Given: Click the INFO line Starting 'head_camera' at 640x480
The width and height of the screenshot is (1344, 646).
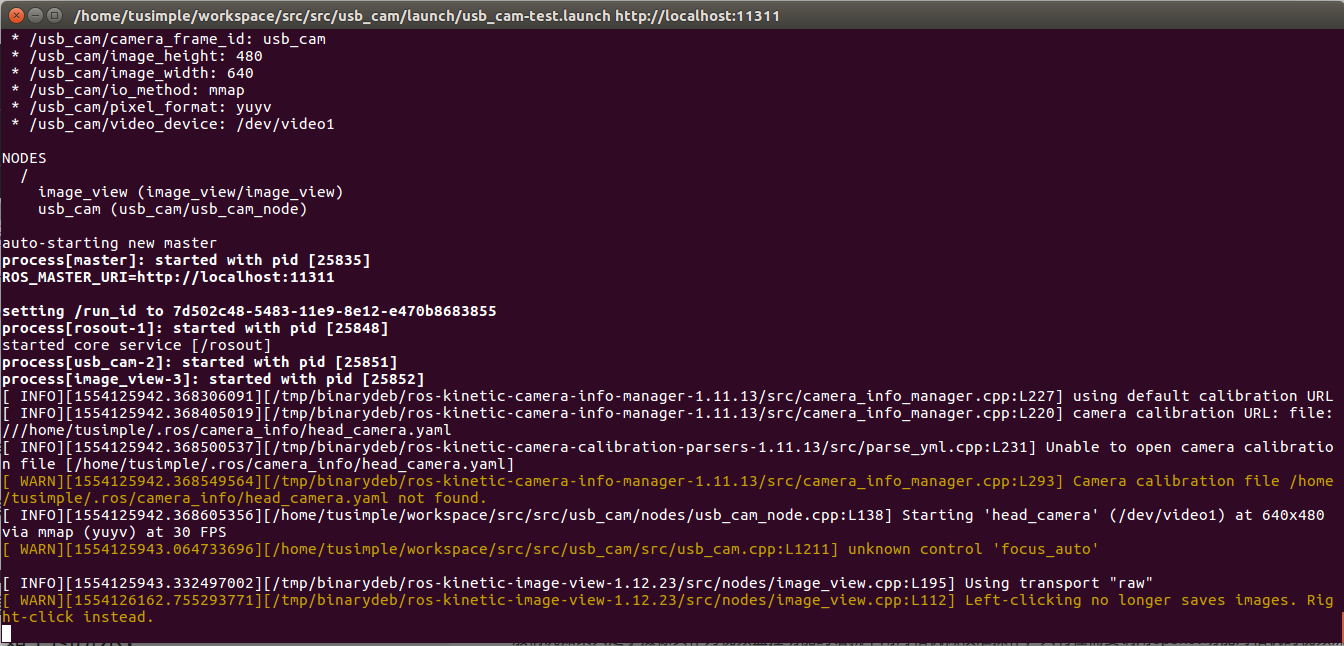Looking at the screenshot, I should [663, 515].
